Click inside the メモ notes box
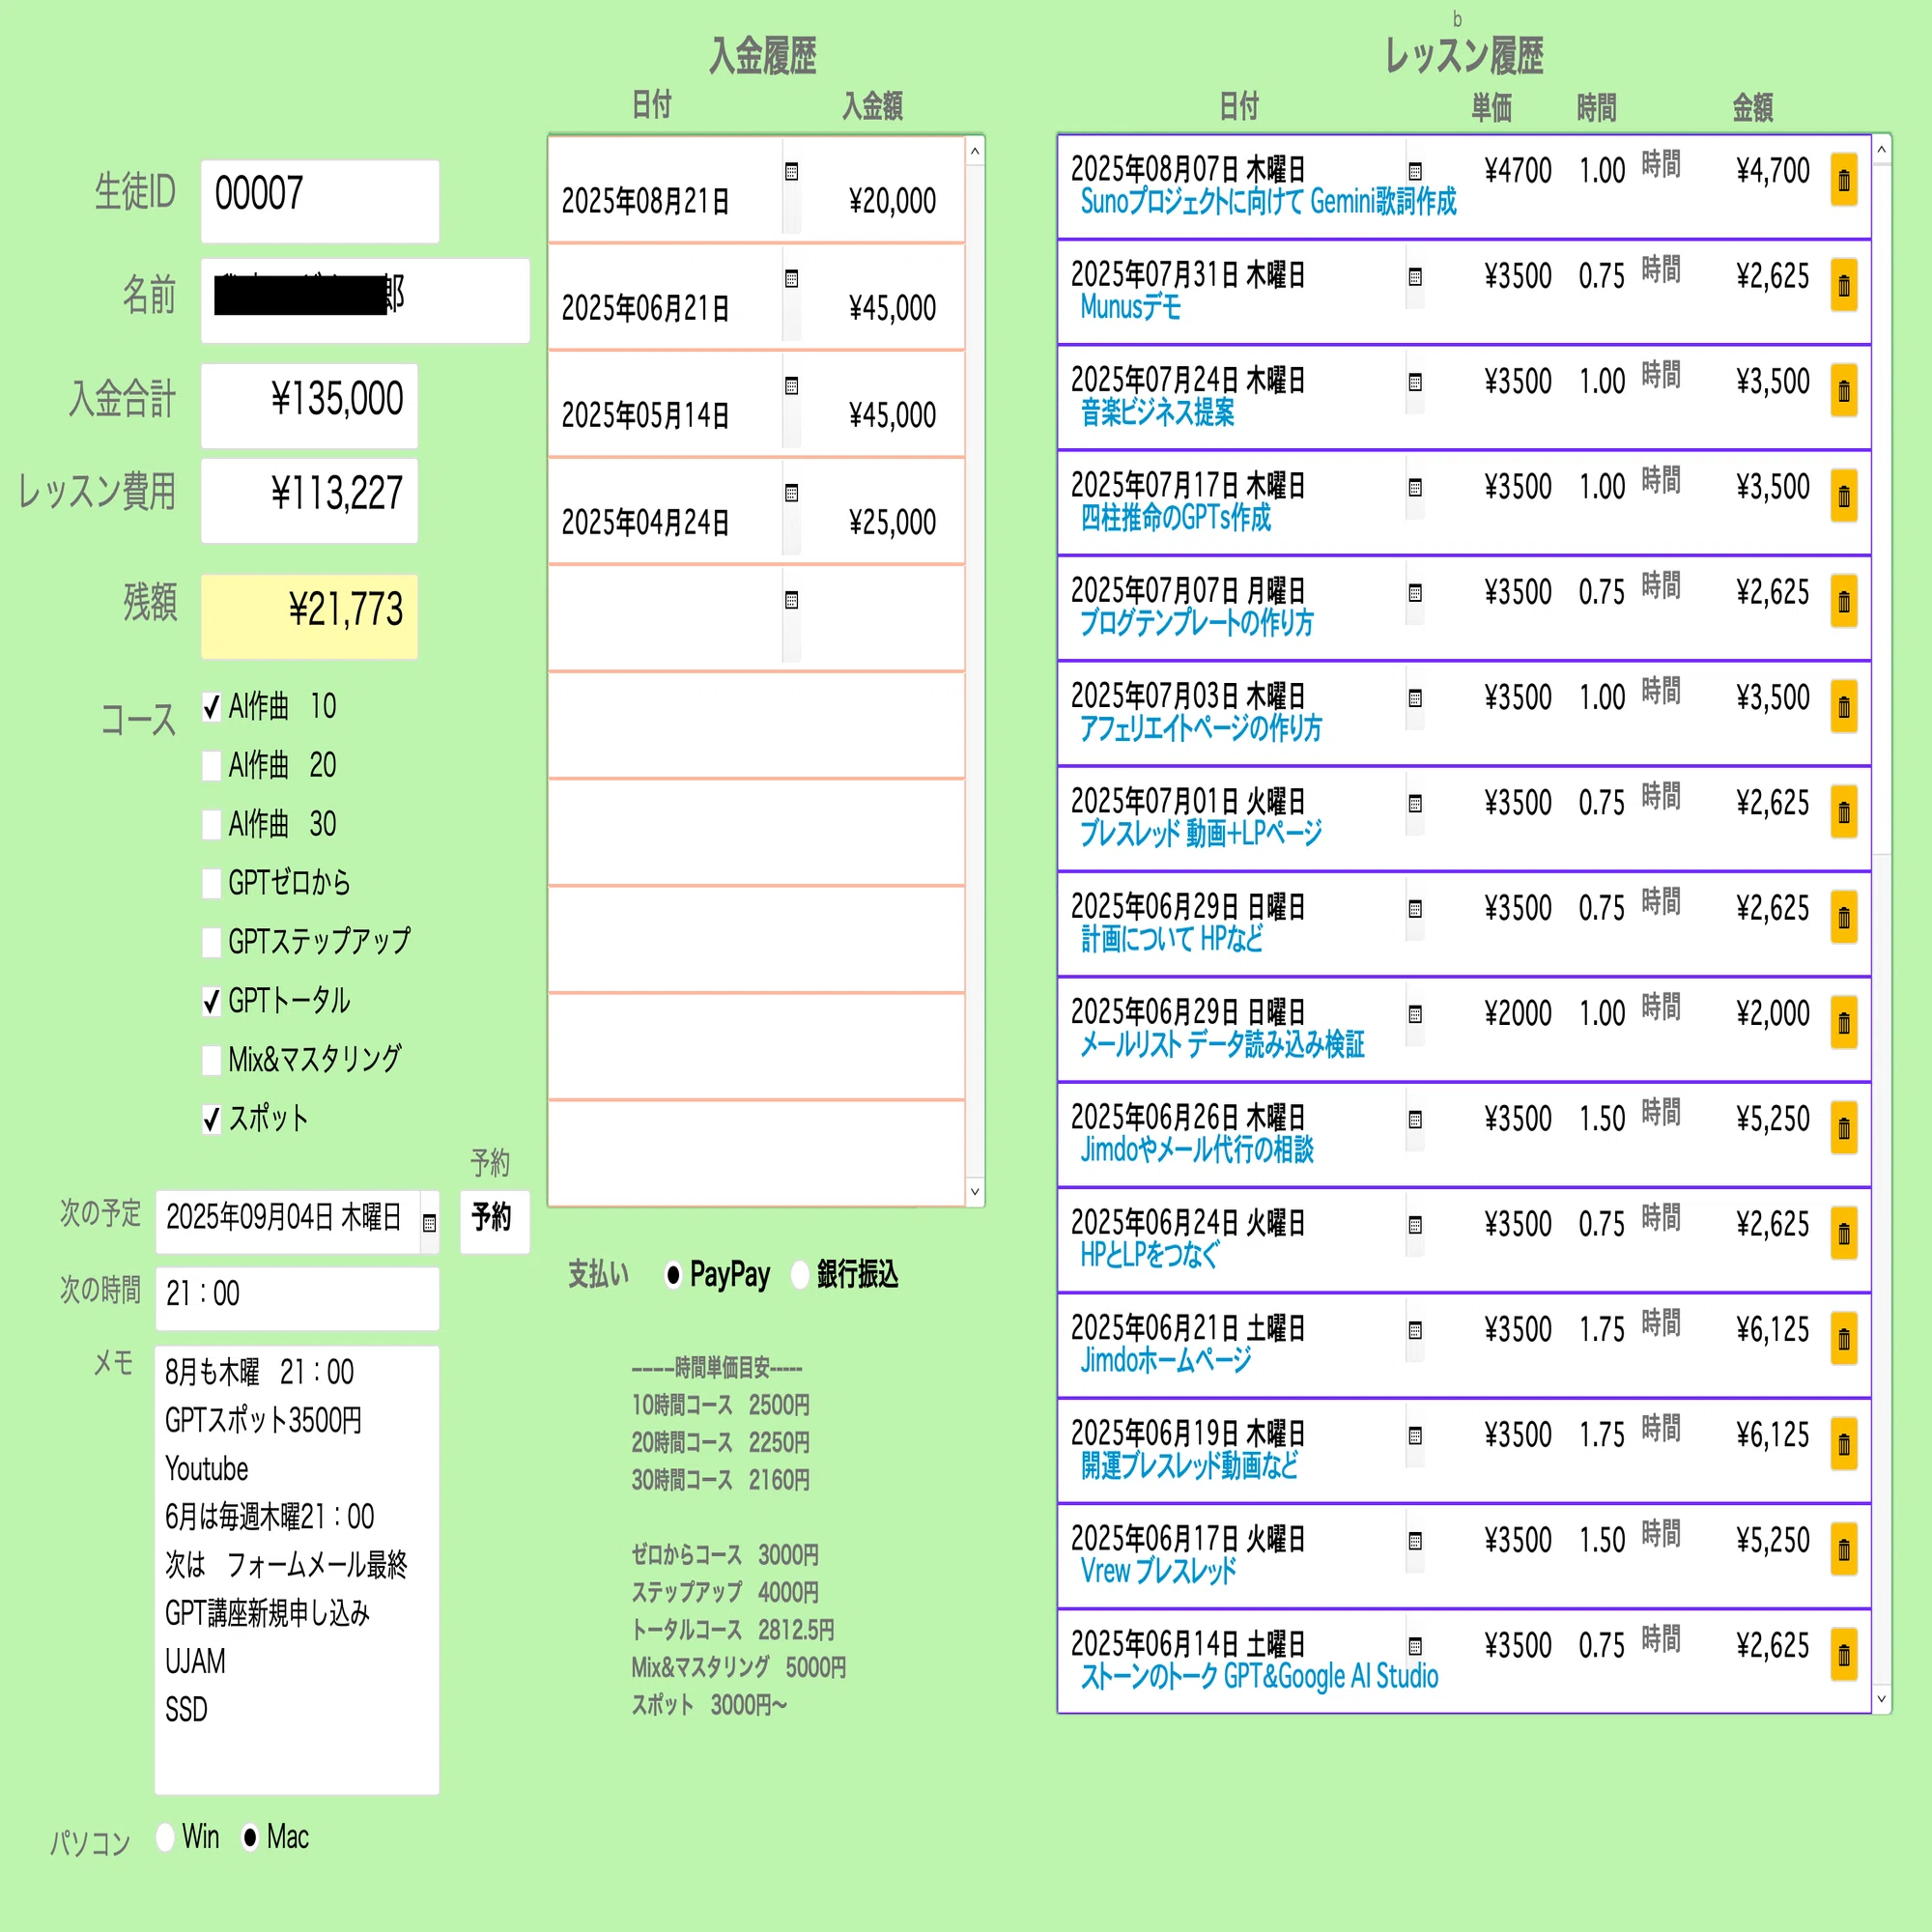 [x=297, y=1570]
